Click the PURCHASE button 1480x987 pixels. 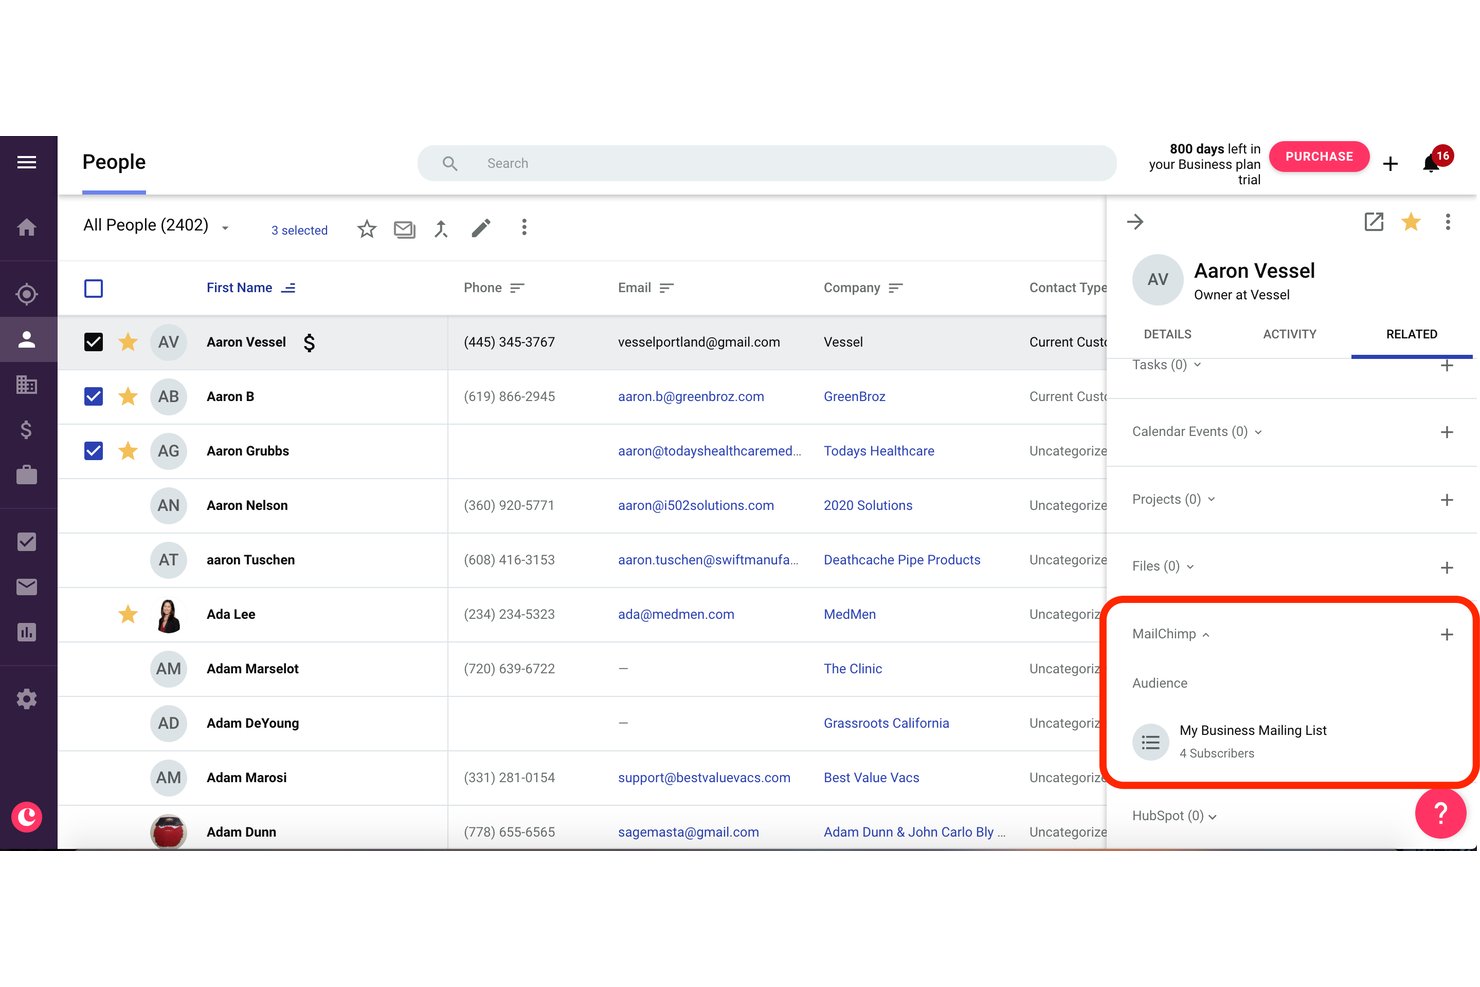pyautogui.click(x=1319, y=156)
